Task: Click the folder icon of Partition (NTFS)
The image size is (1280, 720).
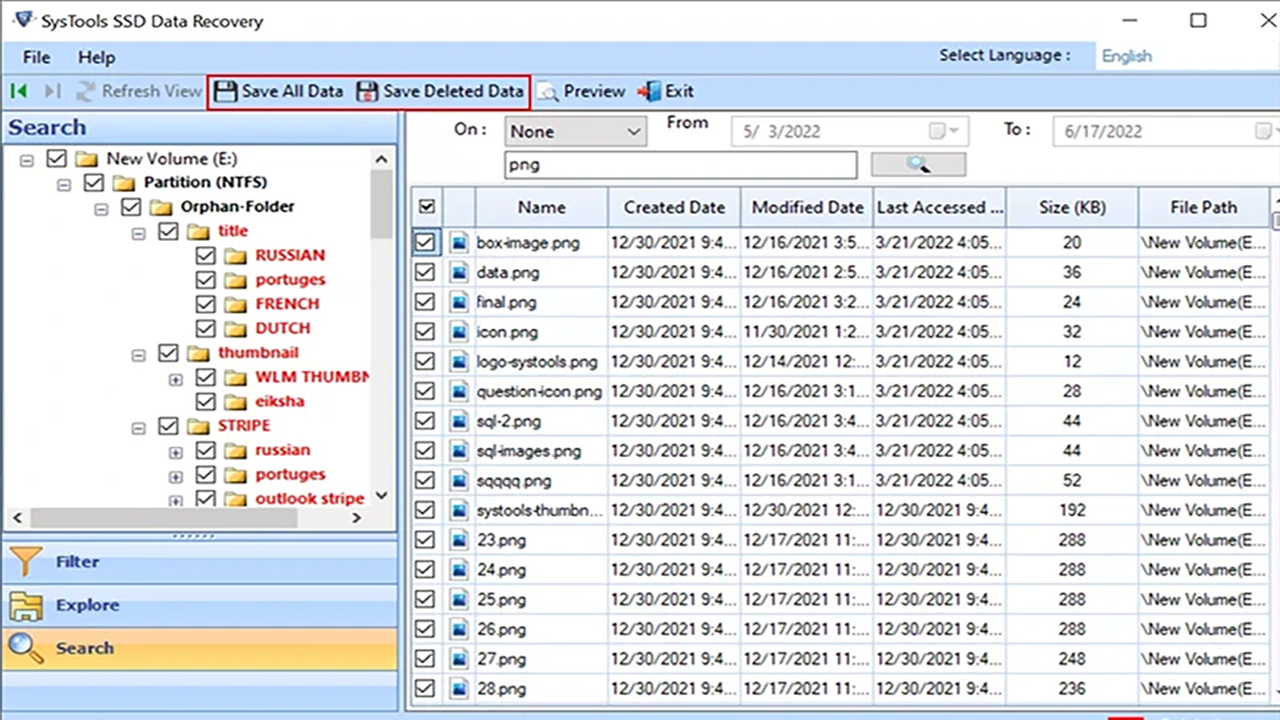Action: click(124, 182)
